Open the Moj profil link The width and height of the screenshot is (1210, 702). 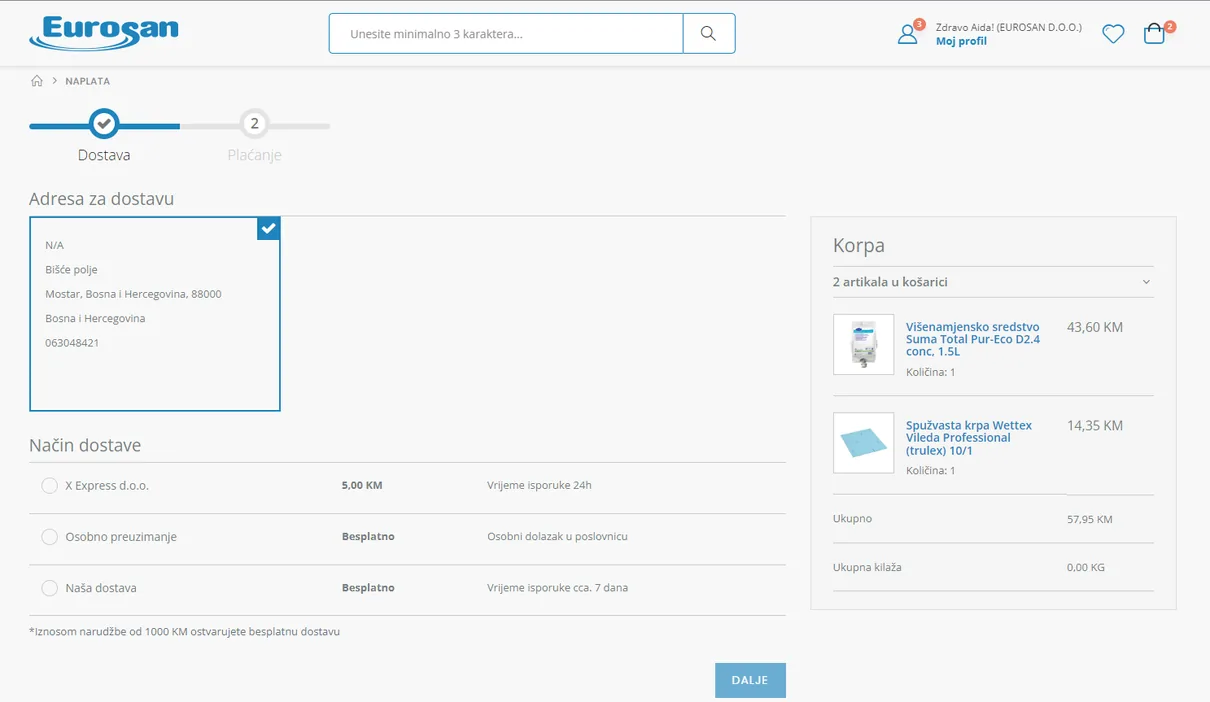pos(961,41)
